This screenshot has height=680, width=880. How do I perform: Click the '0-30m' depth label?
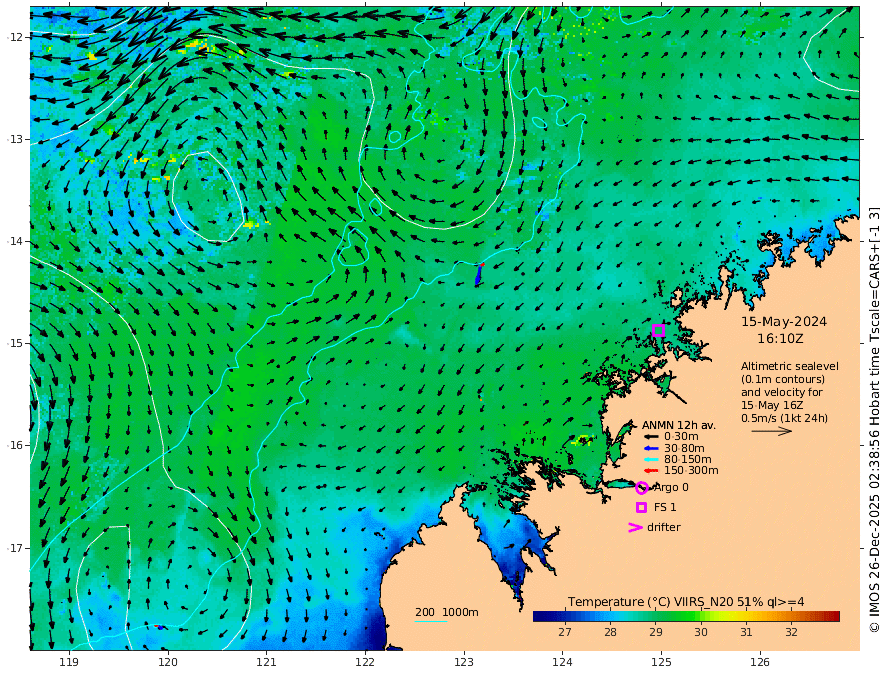tap(681, 437)
